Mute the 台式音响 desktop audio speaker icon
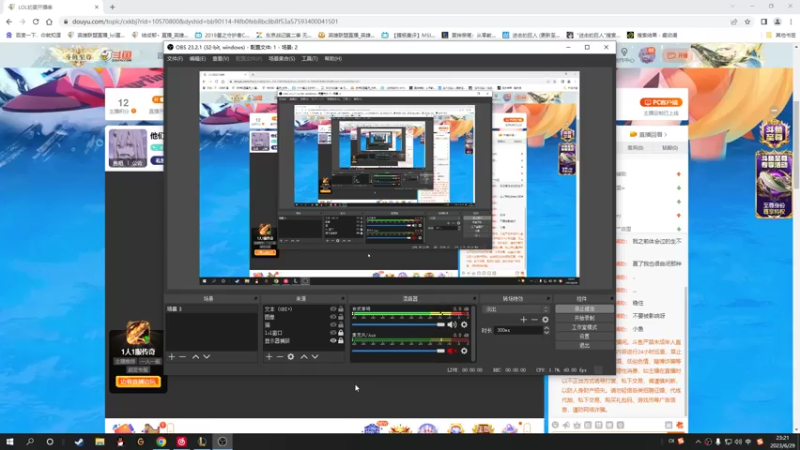 coord(452,324)
